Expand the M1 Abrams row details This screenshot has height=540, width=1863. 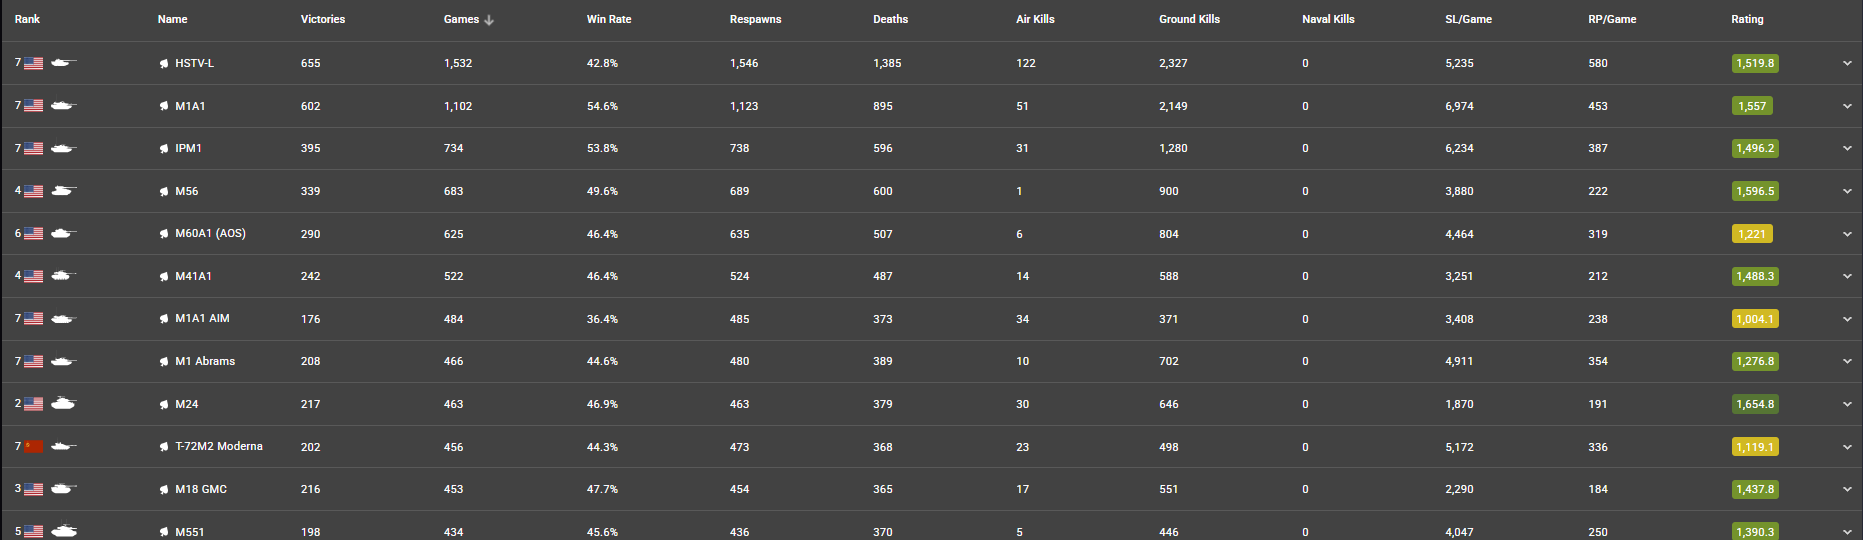pos(1847,362)
